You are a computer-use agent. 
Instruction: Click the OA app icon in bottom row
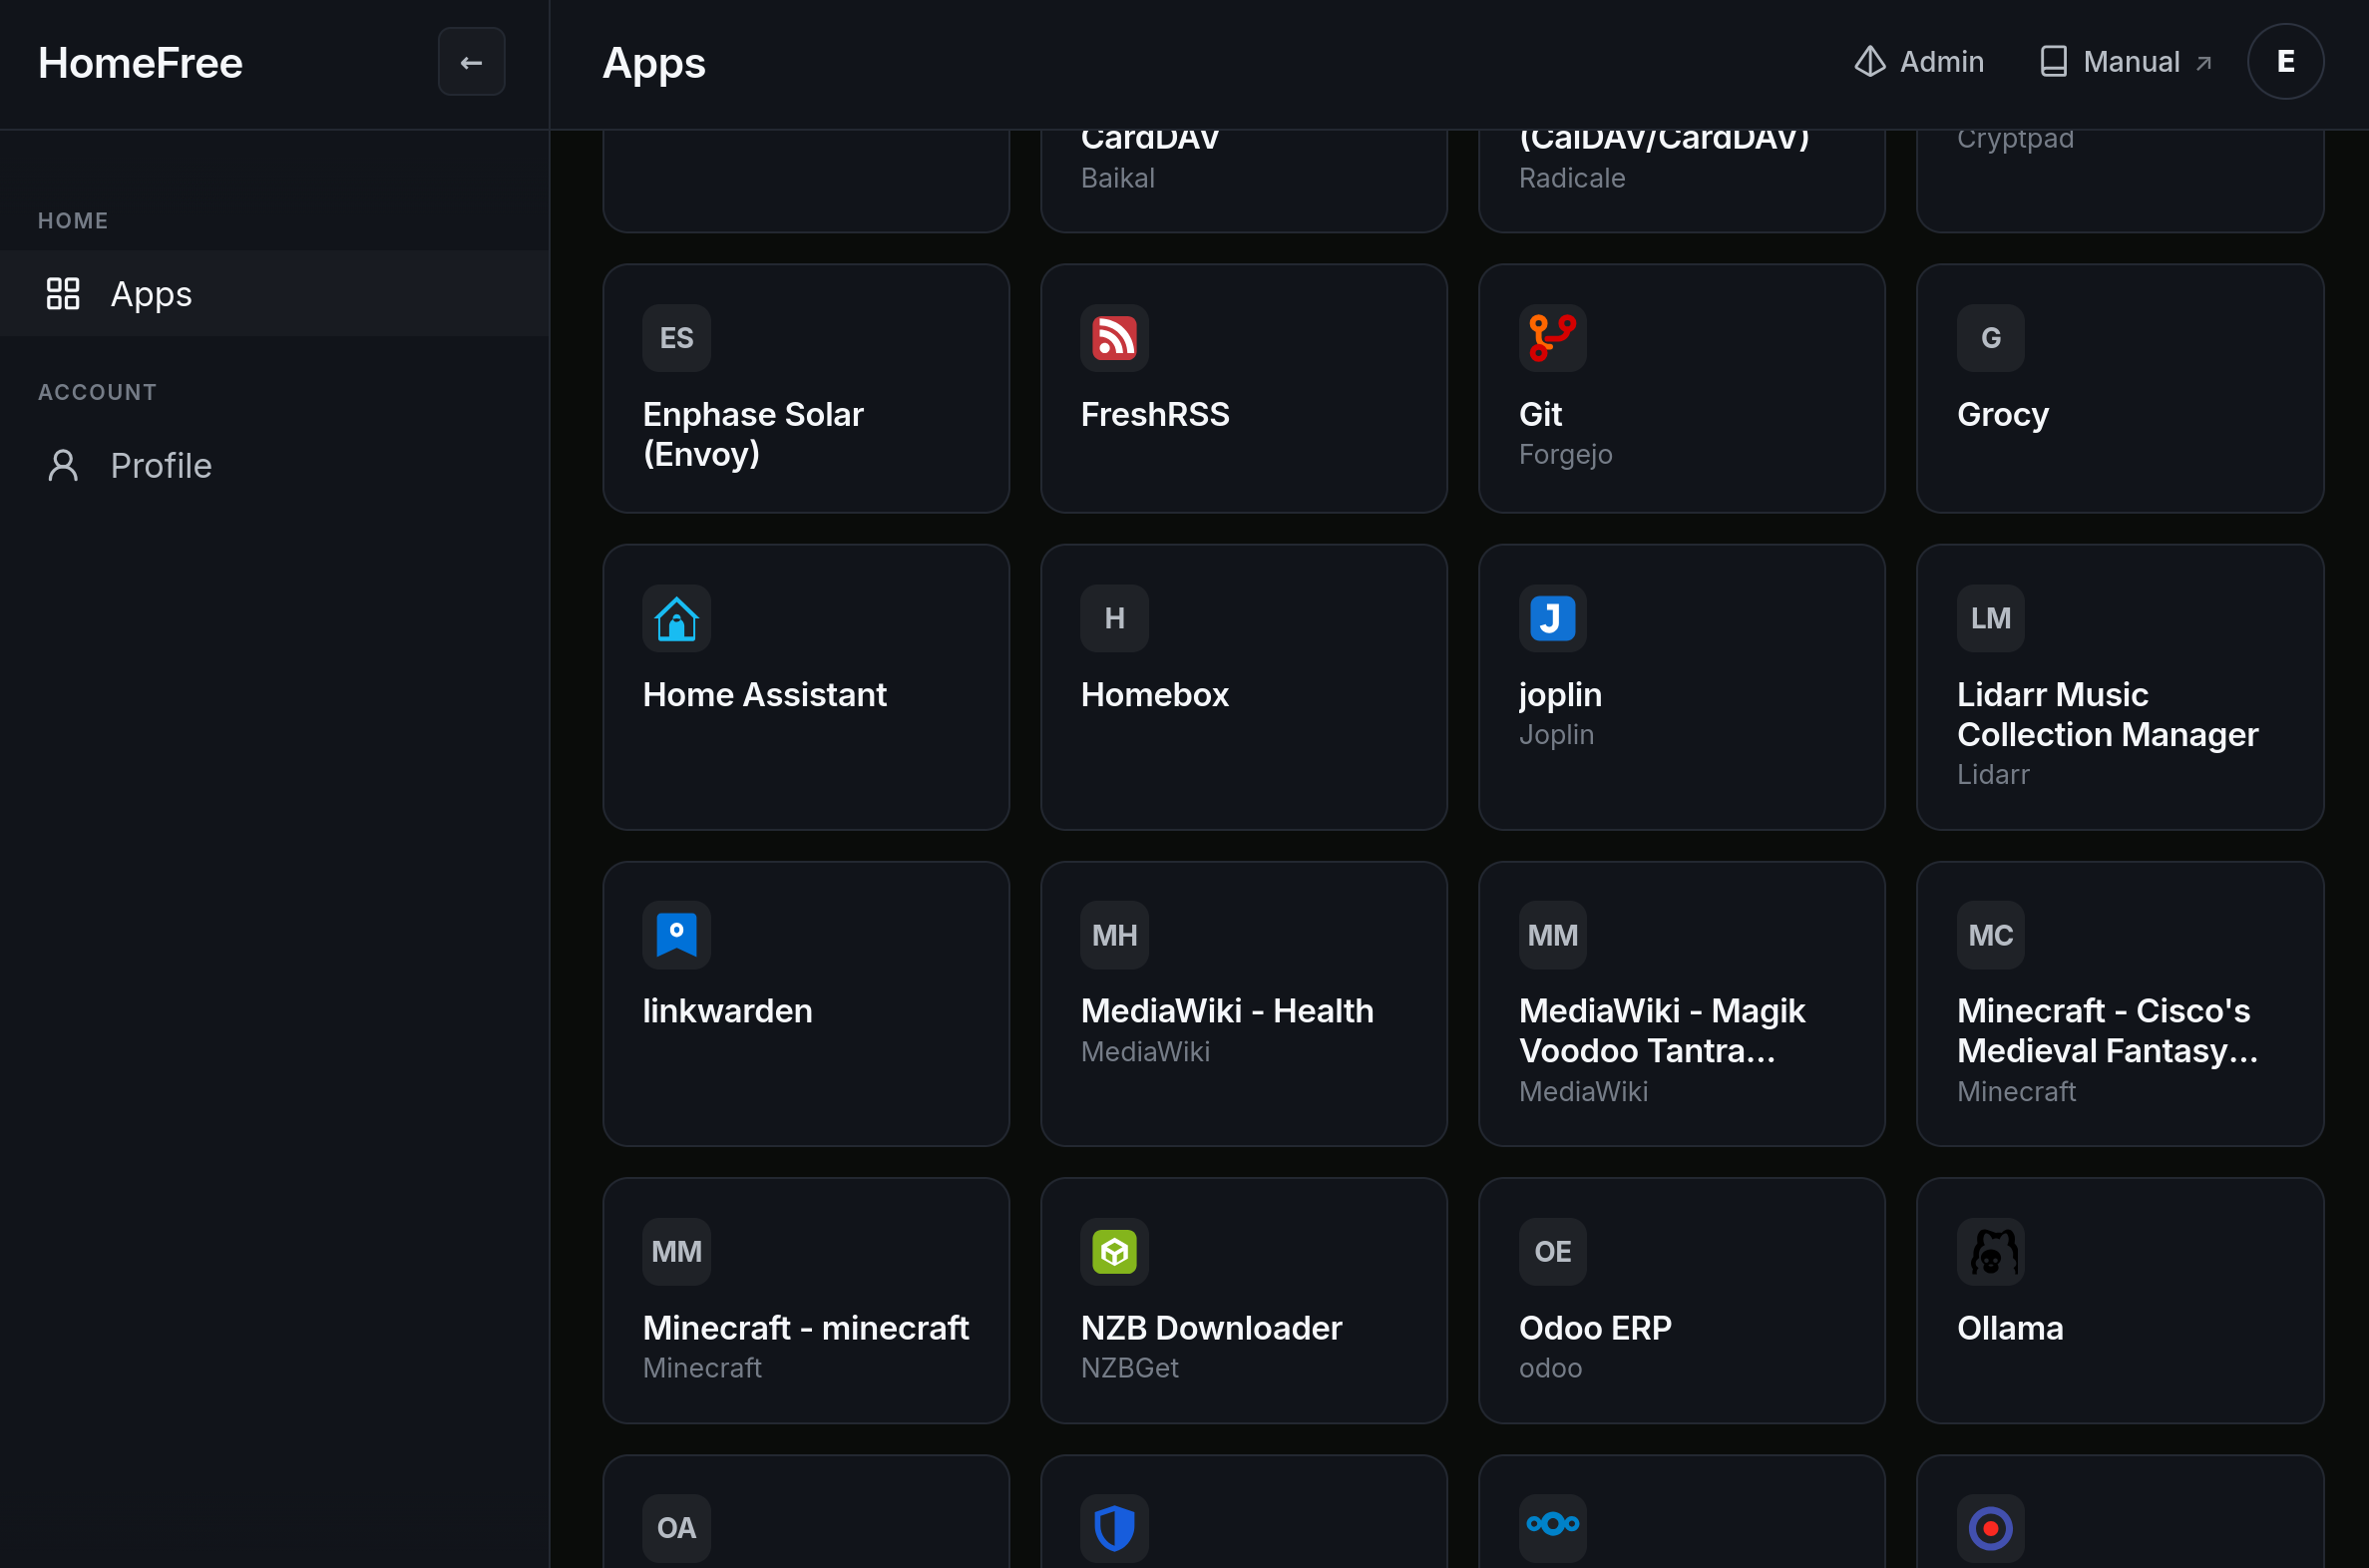pyautogui.click(x=676, y=1528)
